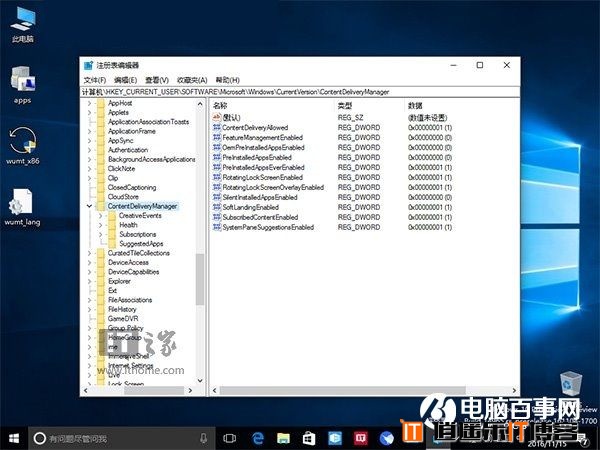Click the CreativeEvents folder icon

click(x=112, y=215)
